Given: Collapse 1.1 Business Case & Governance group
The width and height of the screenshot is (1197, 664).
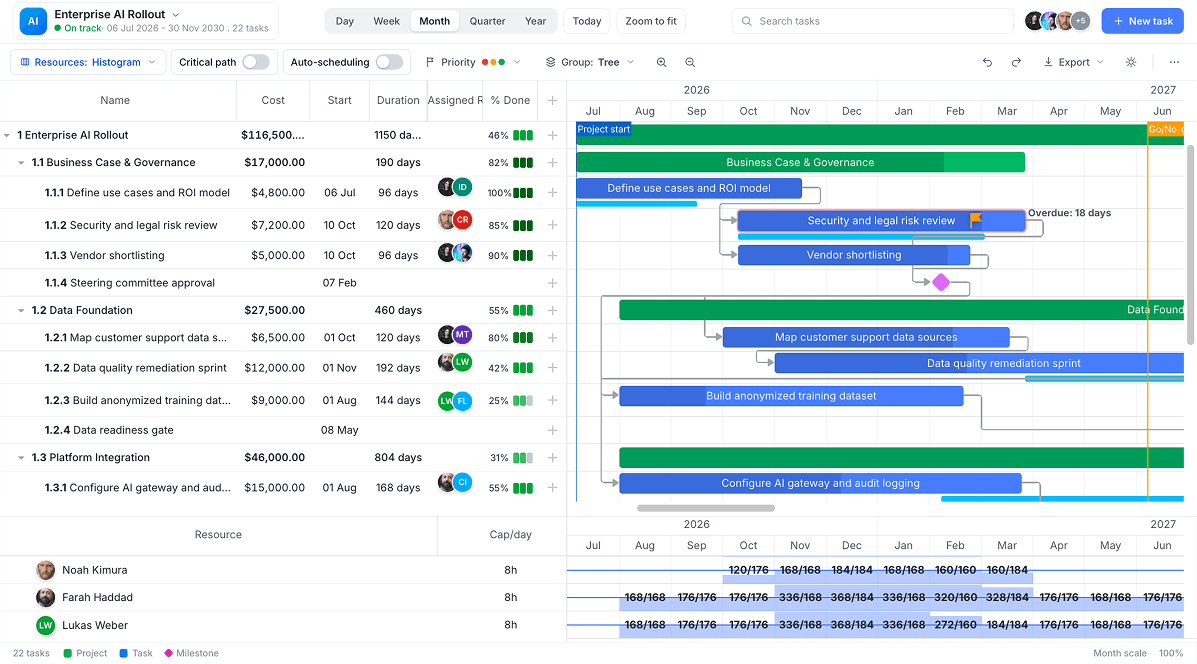Looking at the screenshot, I should point(21,163).
